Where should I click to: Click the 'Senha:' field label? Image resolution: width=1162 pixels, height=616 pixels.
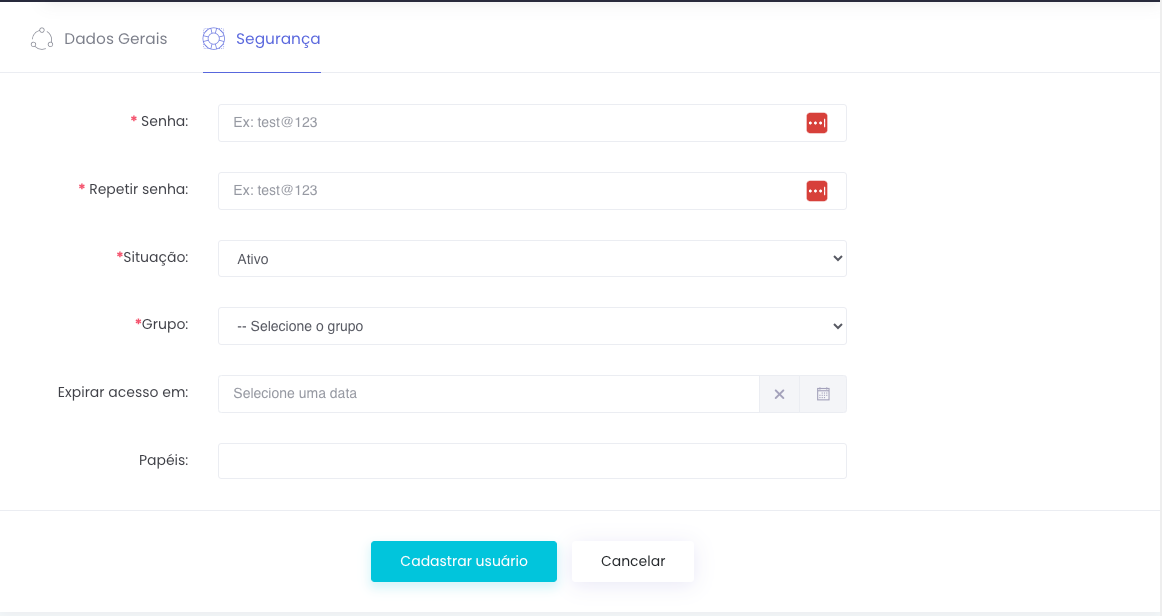click(164, 121)
